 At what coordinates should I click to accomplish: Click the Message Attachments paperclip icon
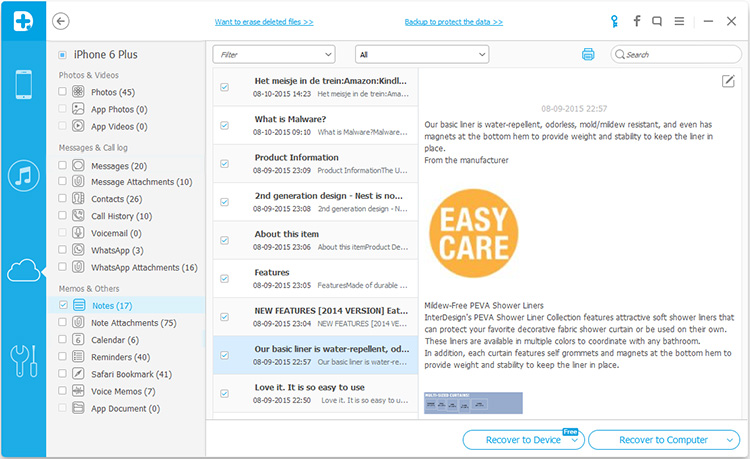(78, 181)
